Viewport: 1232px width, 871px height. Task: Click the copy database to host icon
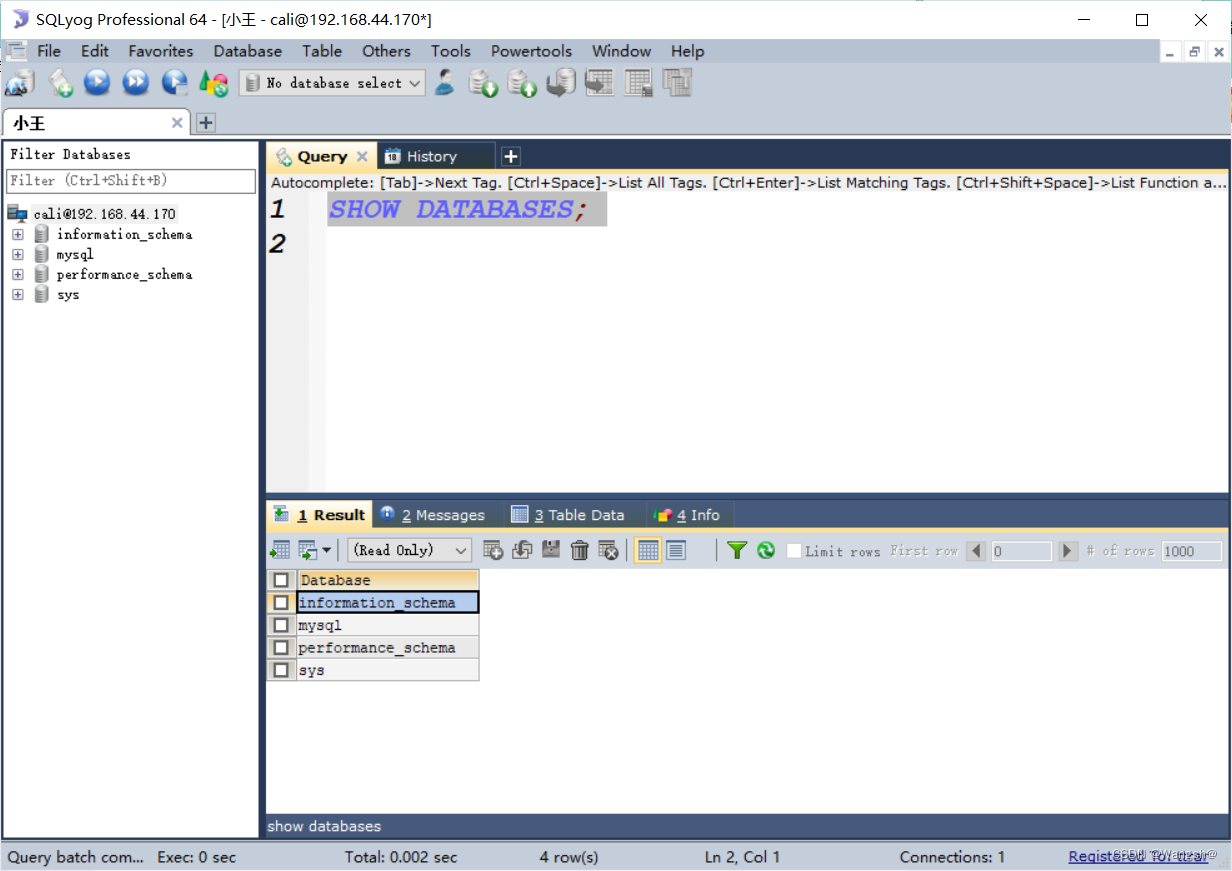pos(561,82)
